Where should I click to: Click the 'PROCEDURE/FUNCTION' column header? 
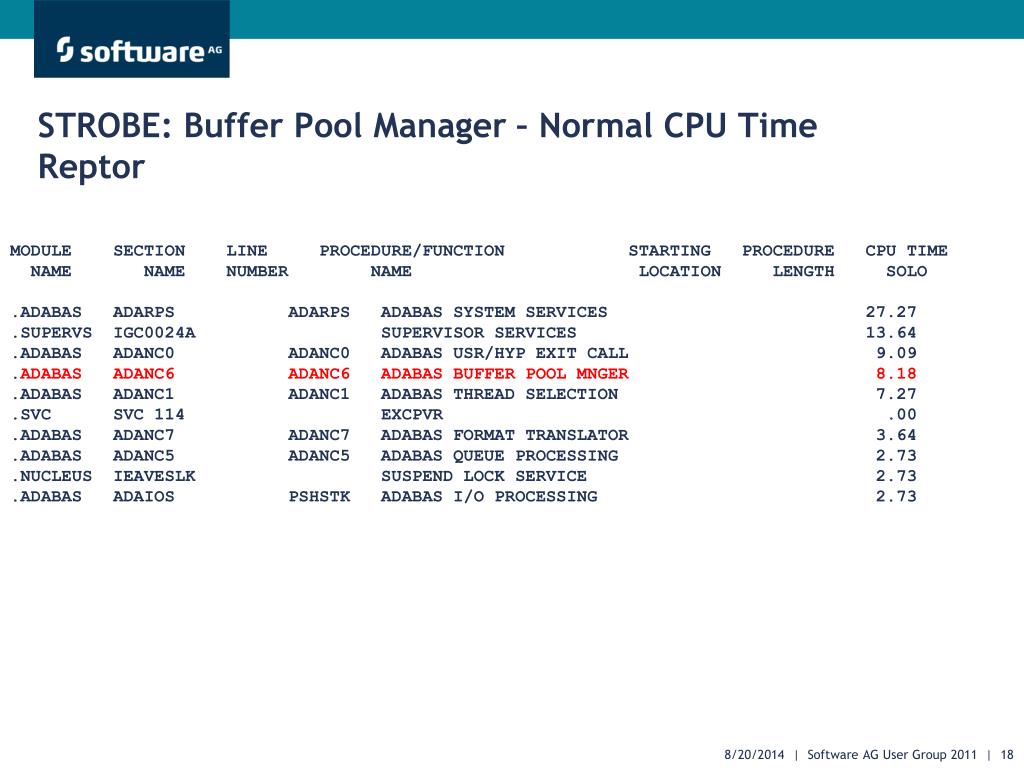(x=411, y=251)
